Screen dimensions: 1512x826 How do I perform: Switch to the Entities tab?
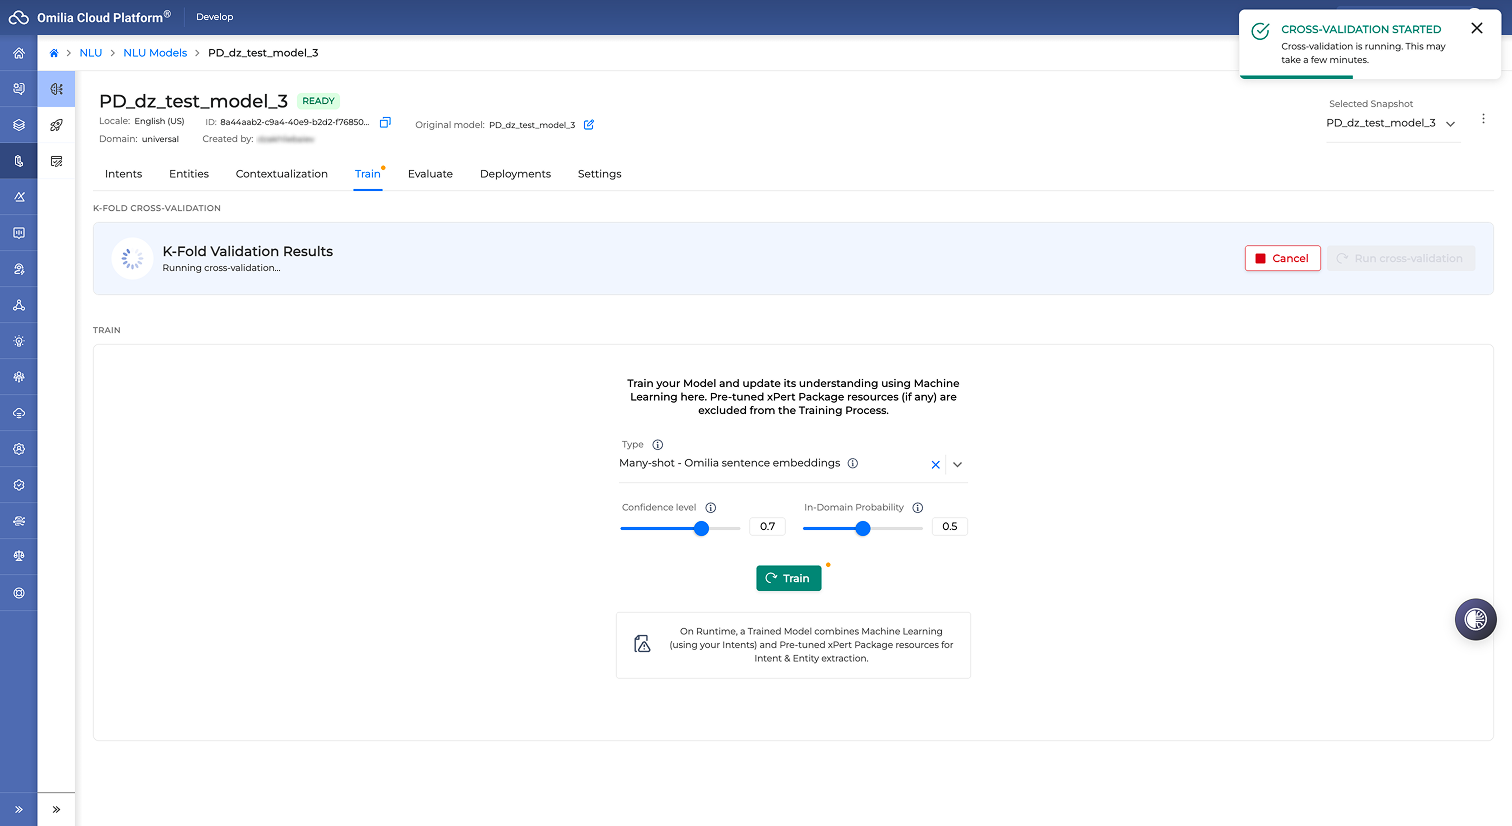point(189,174)
